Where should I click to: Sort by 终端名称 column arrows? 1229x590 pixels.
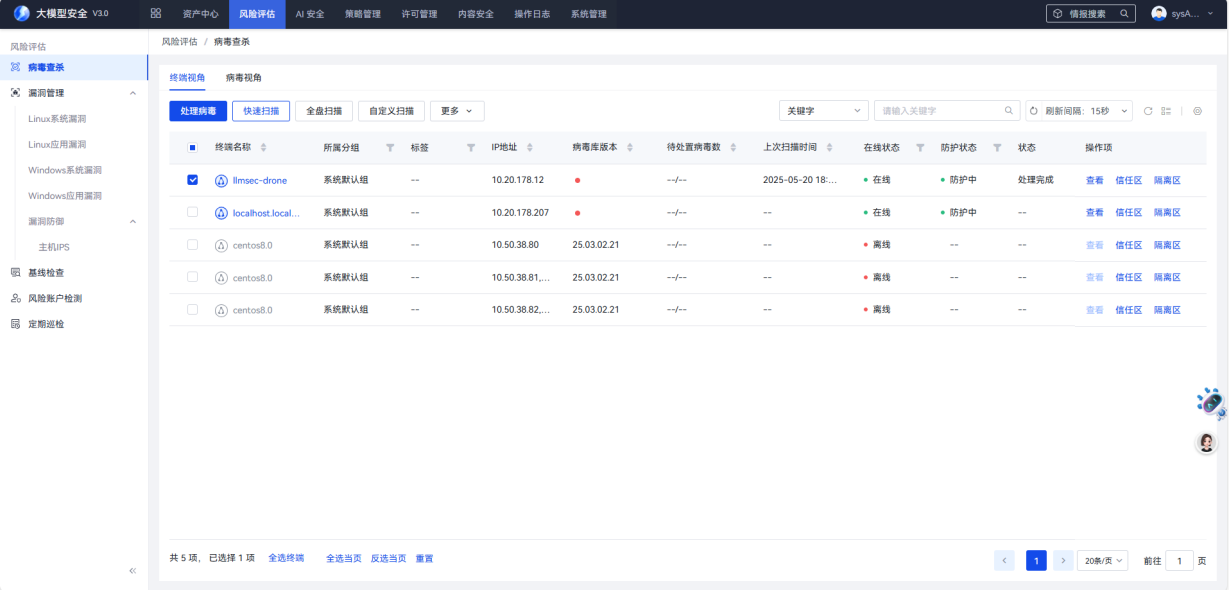(x=263, y=148)
